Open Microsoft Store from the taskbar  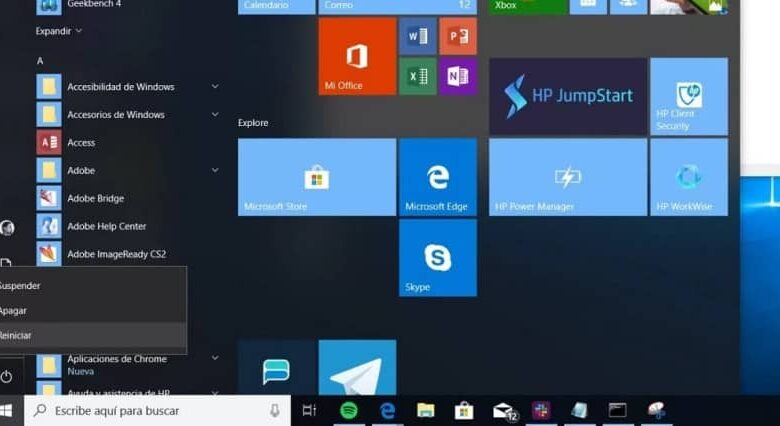(464, 411)
